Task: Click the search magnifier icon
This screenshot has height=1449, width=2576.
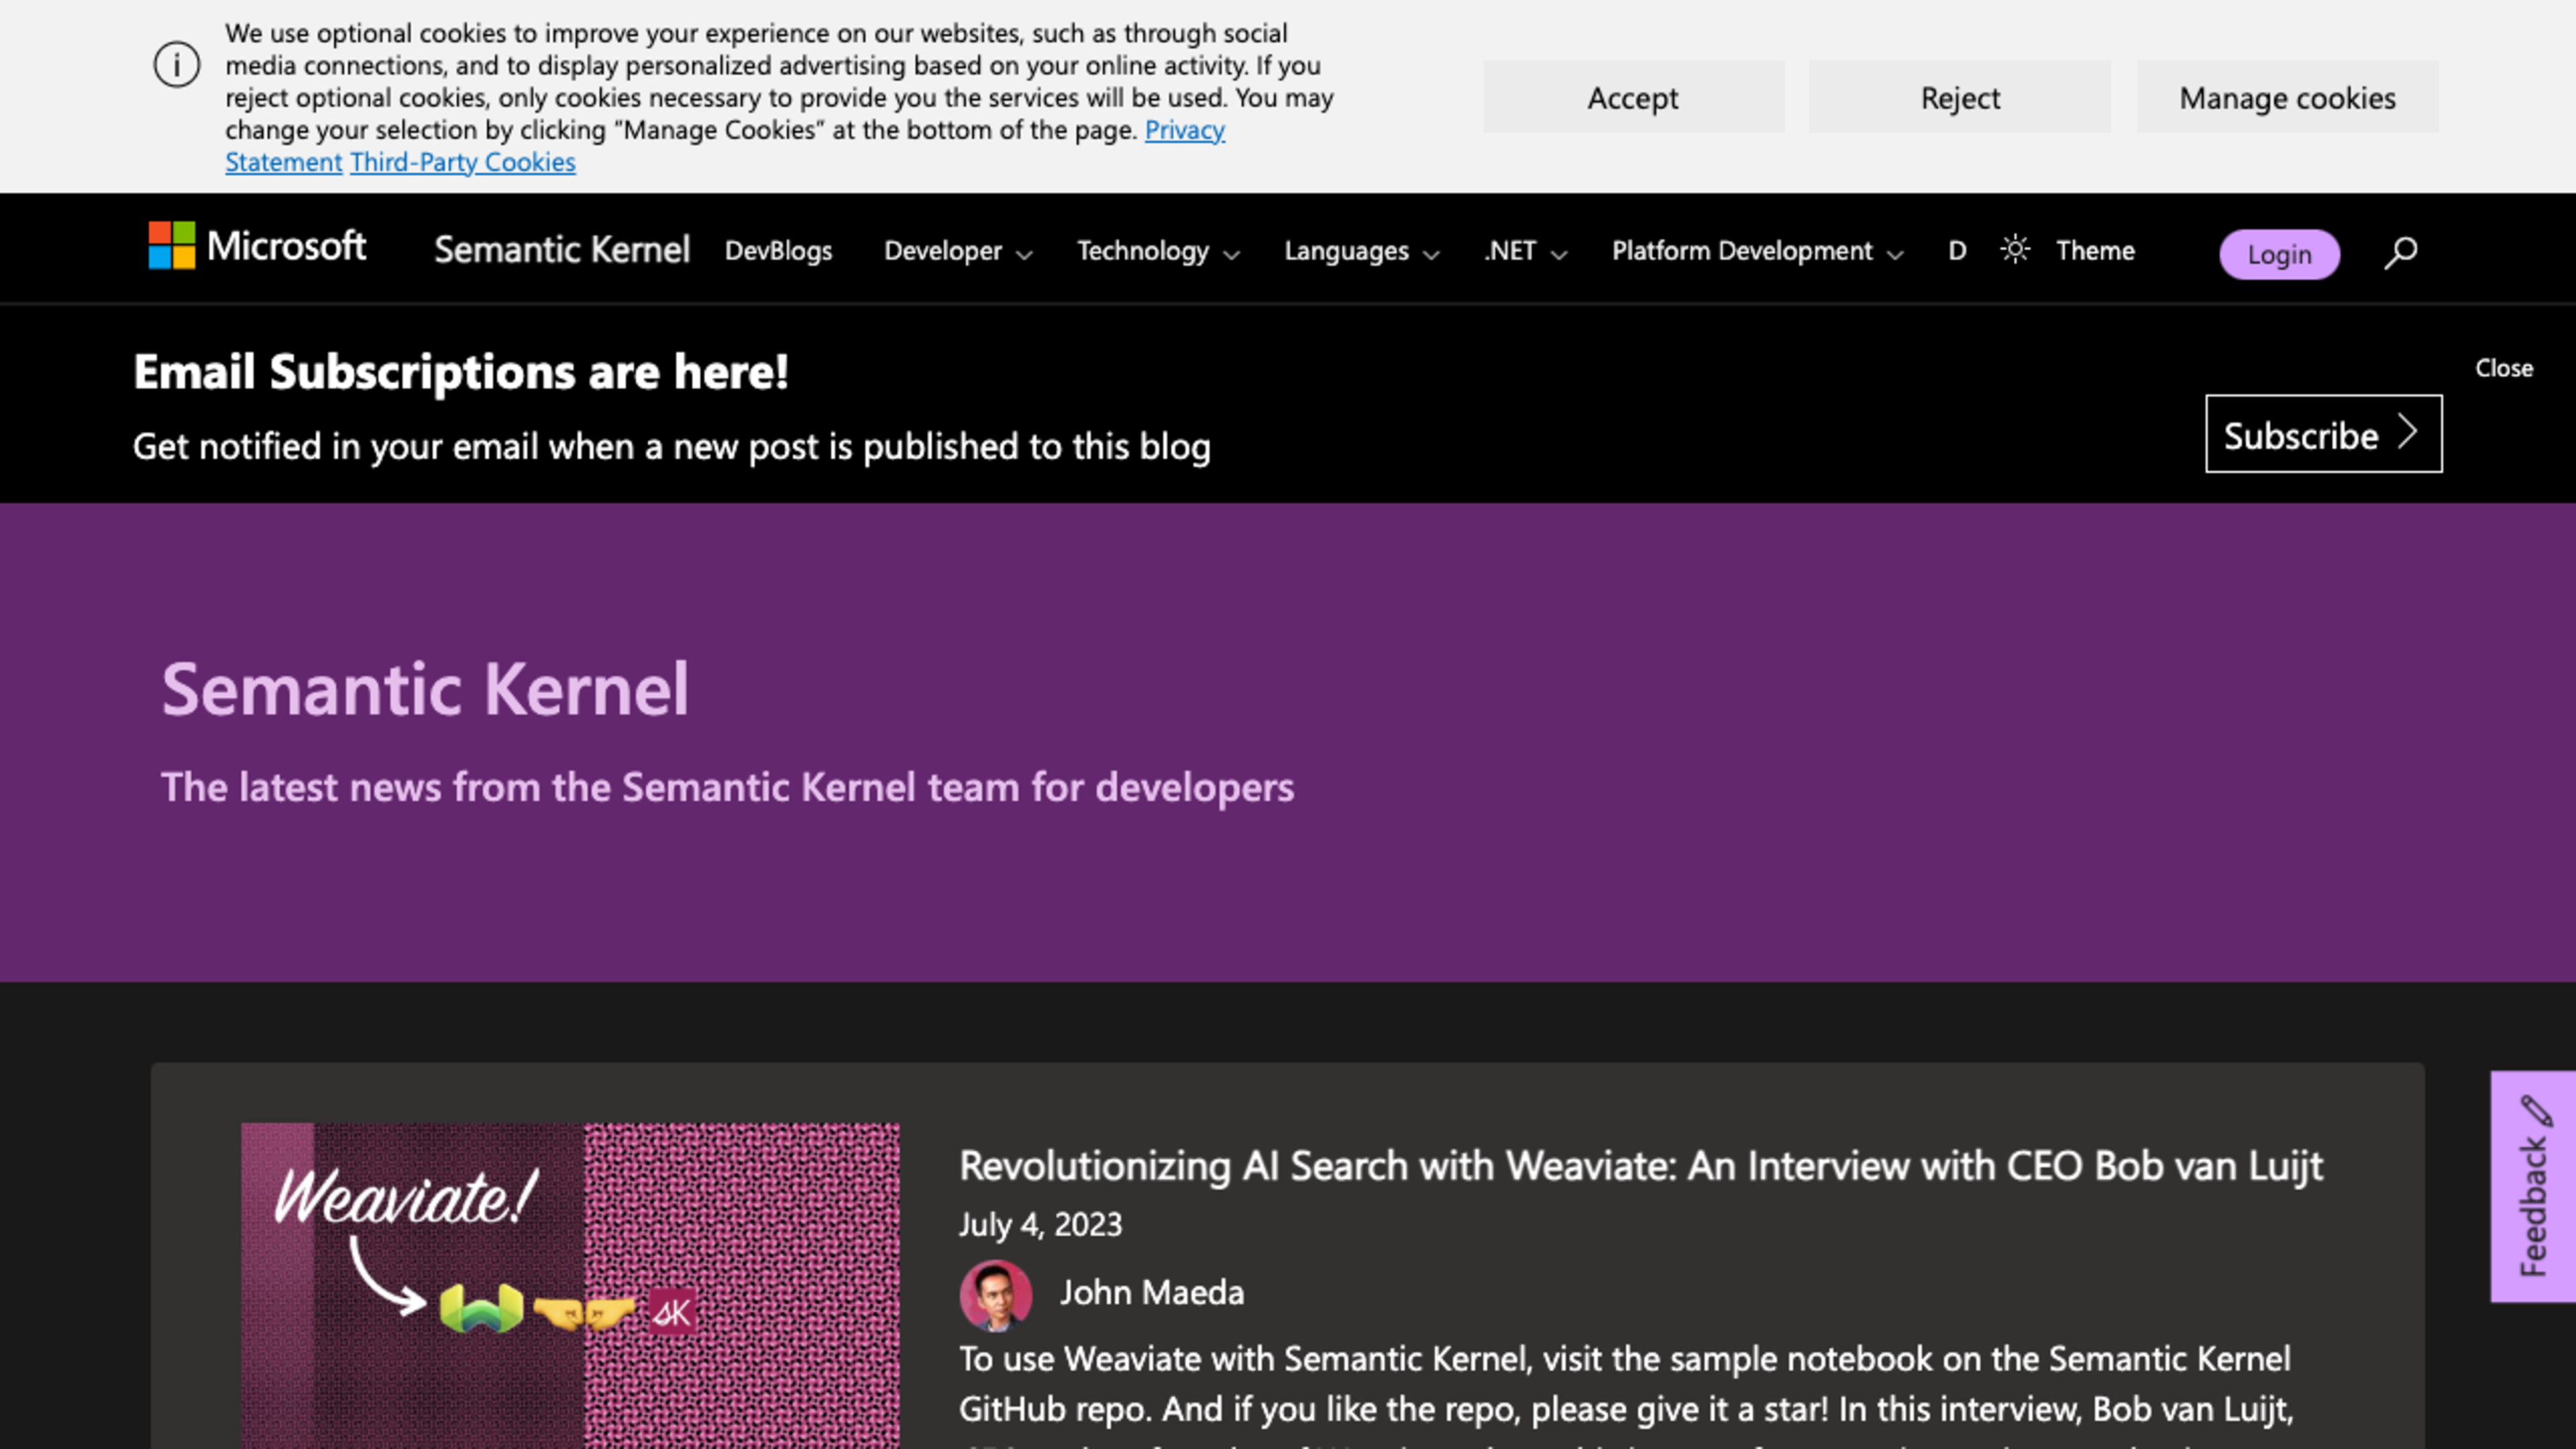Action: [2403, 253]
